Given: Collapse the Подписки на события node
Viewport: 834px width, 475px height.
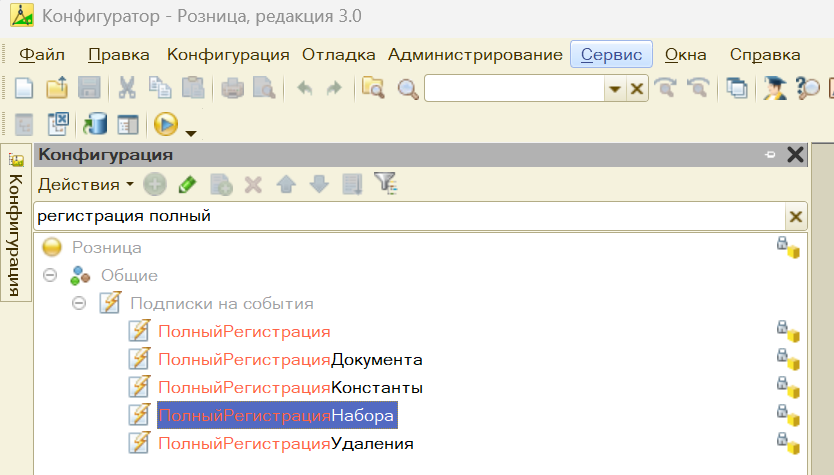Looking at the screenshot, I should [79, 303].
